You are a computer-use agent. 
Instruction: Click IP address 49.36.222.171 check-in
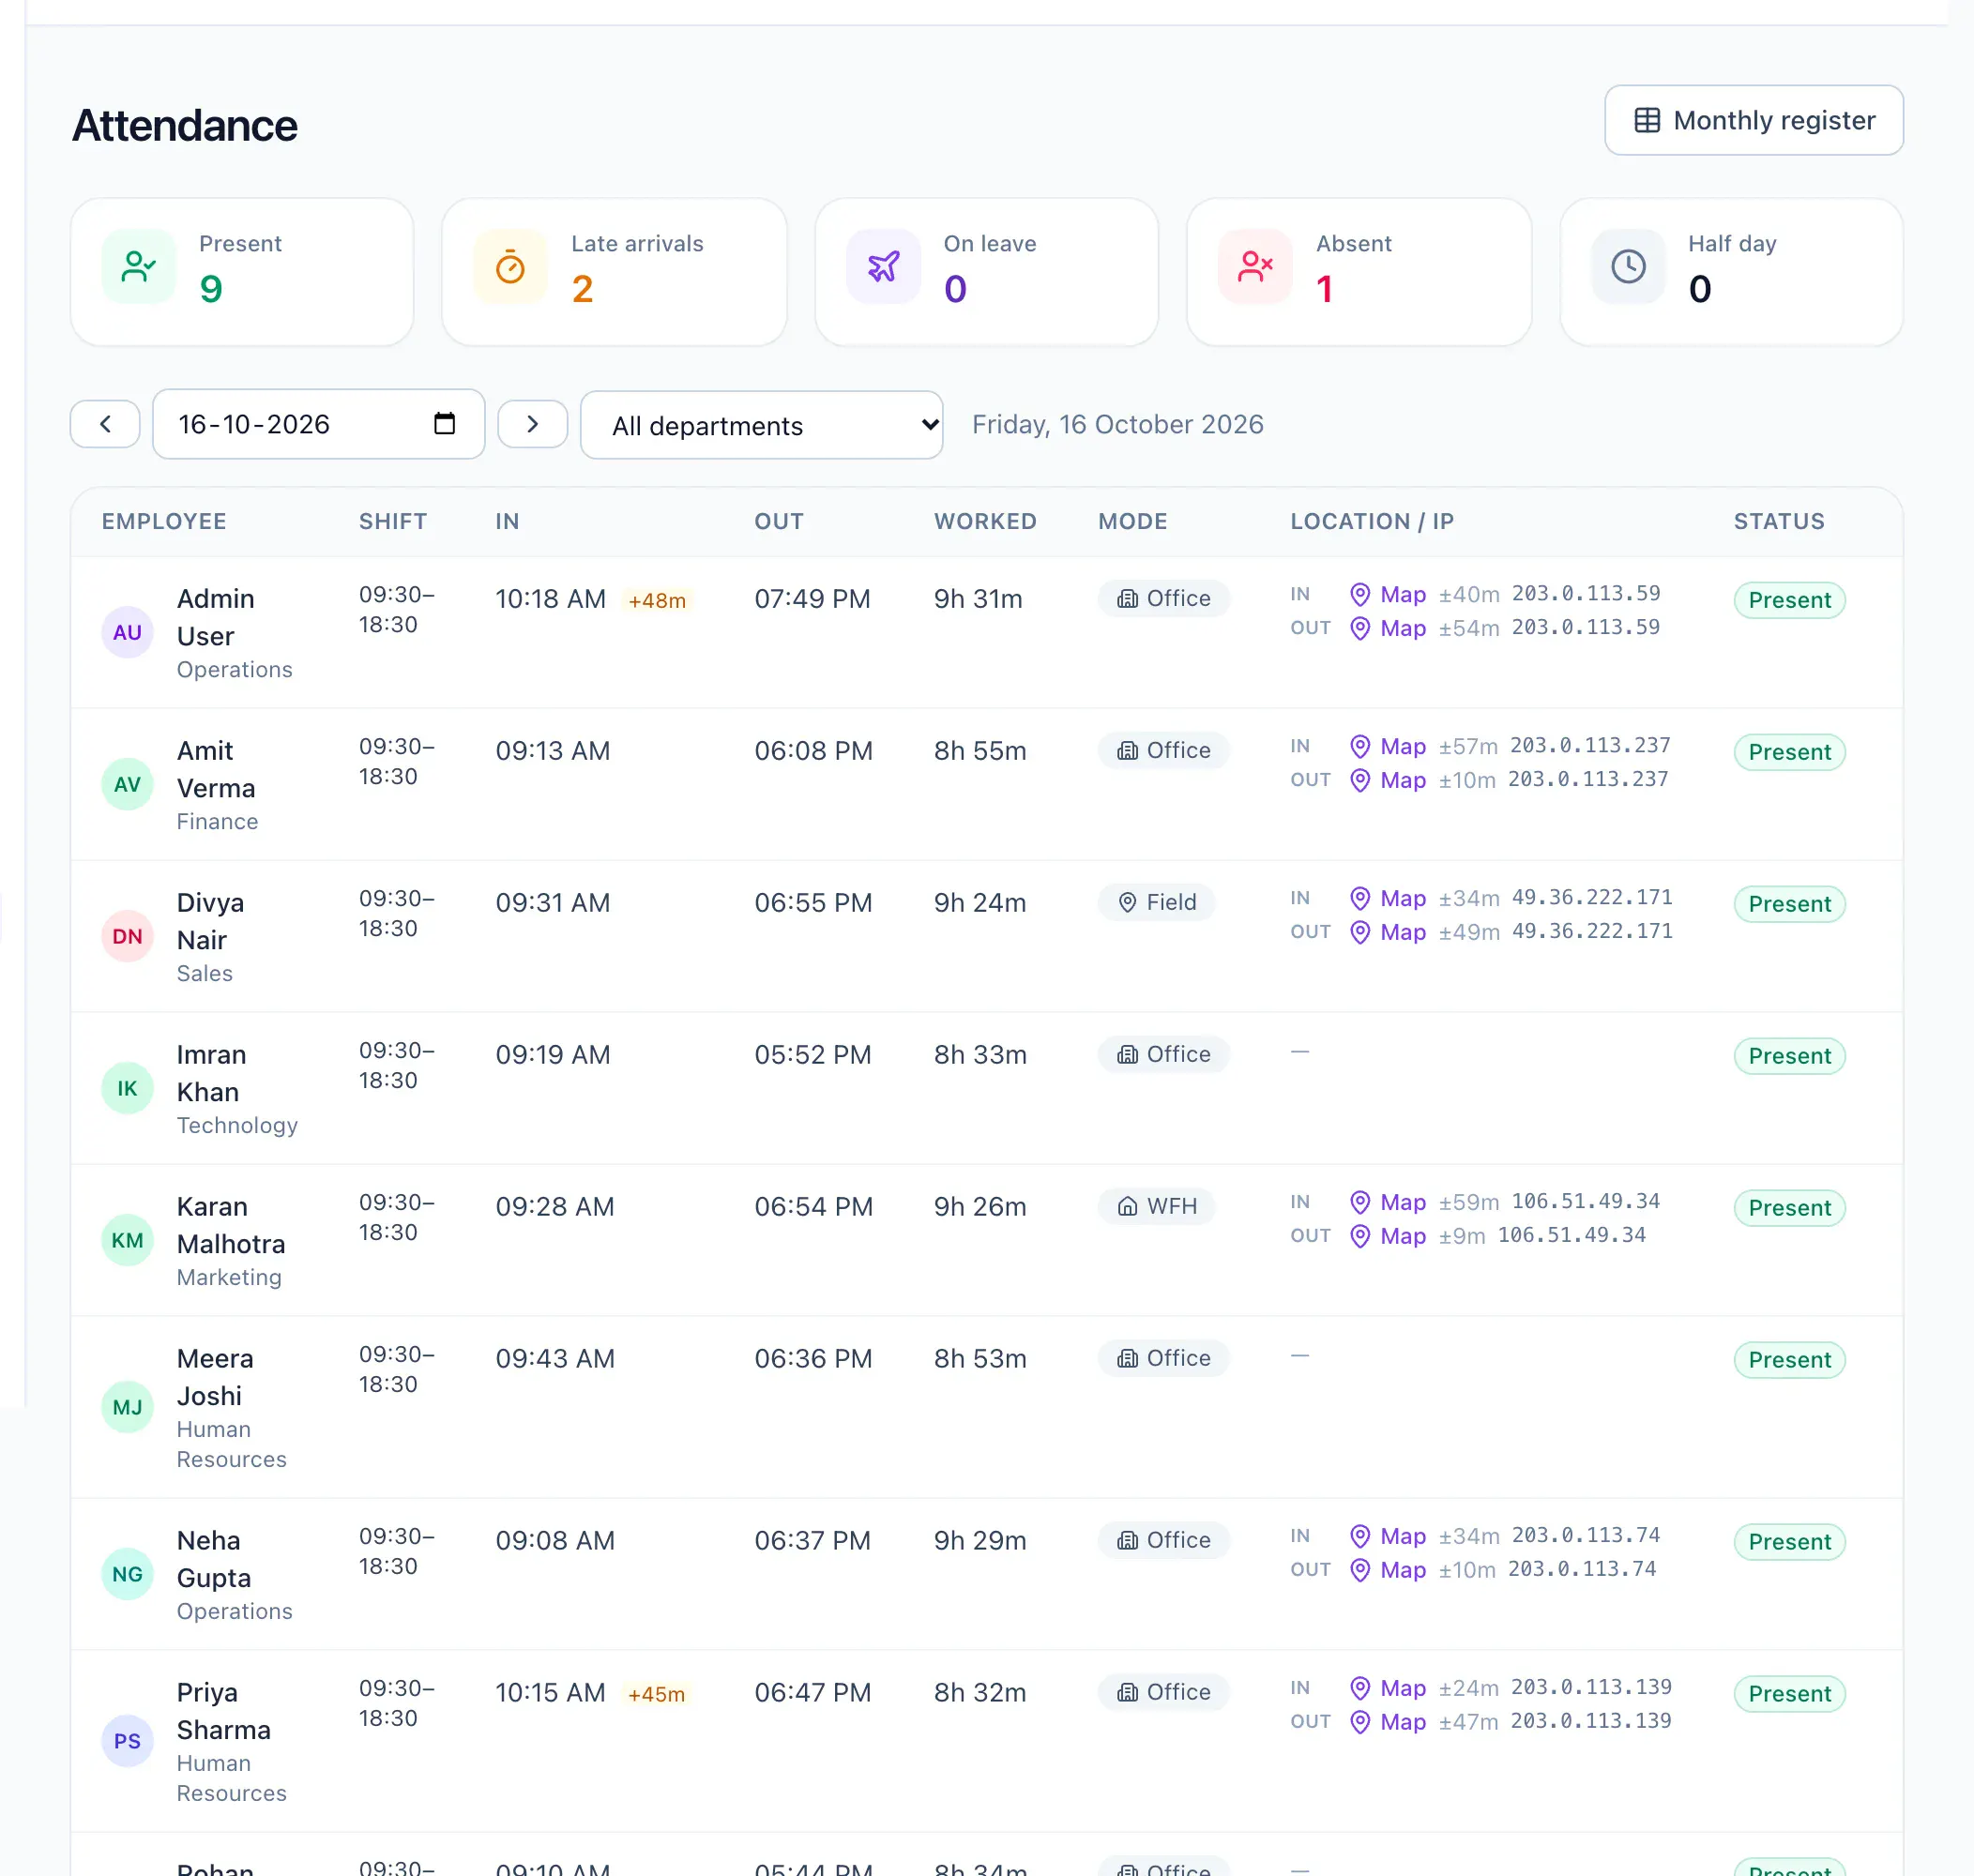tap(1591, 897)
